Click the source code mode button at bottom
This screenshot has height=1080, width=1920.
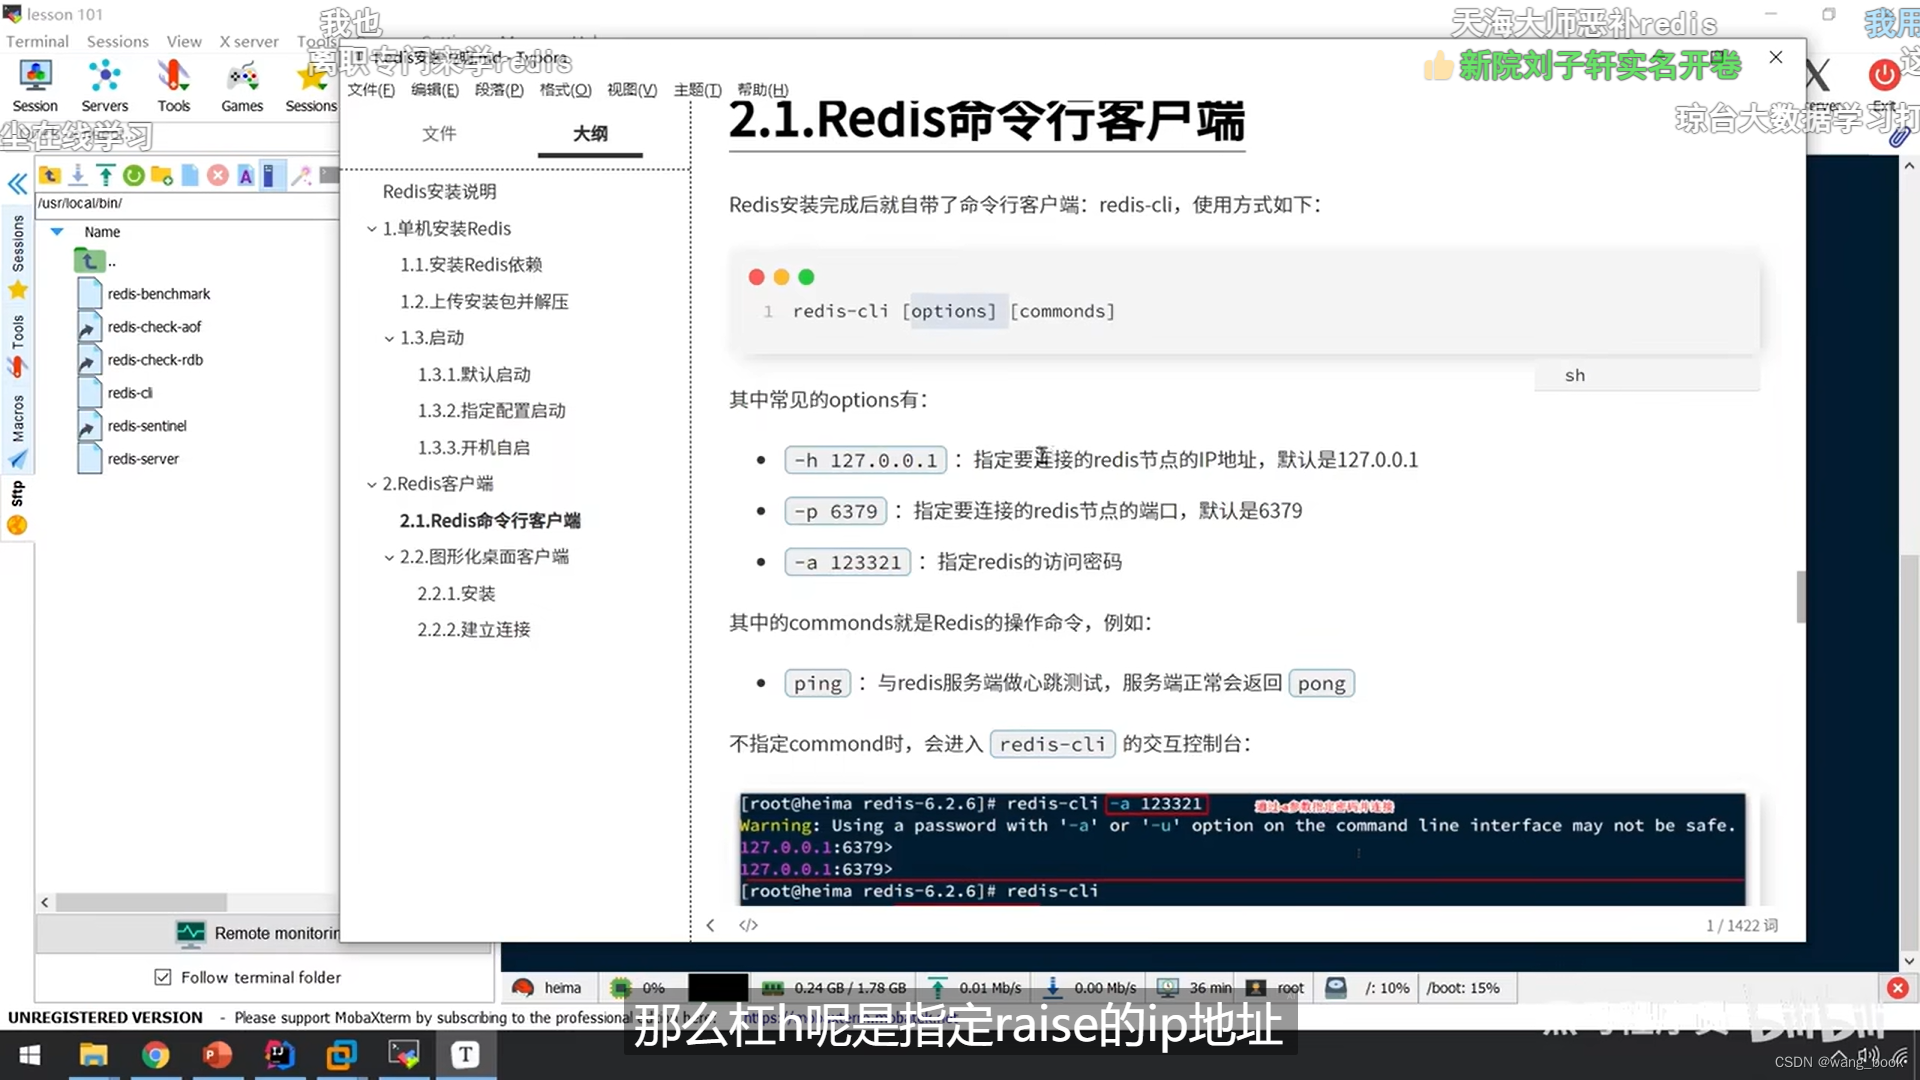click(x=748, y=925)
